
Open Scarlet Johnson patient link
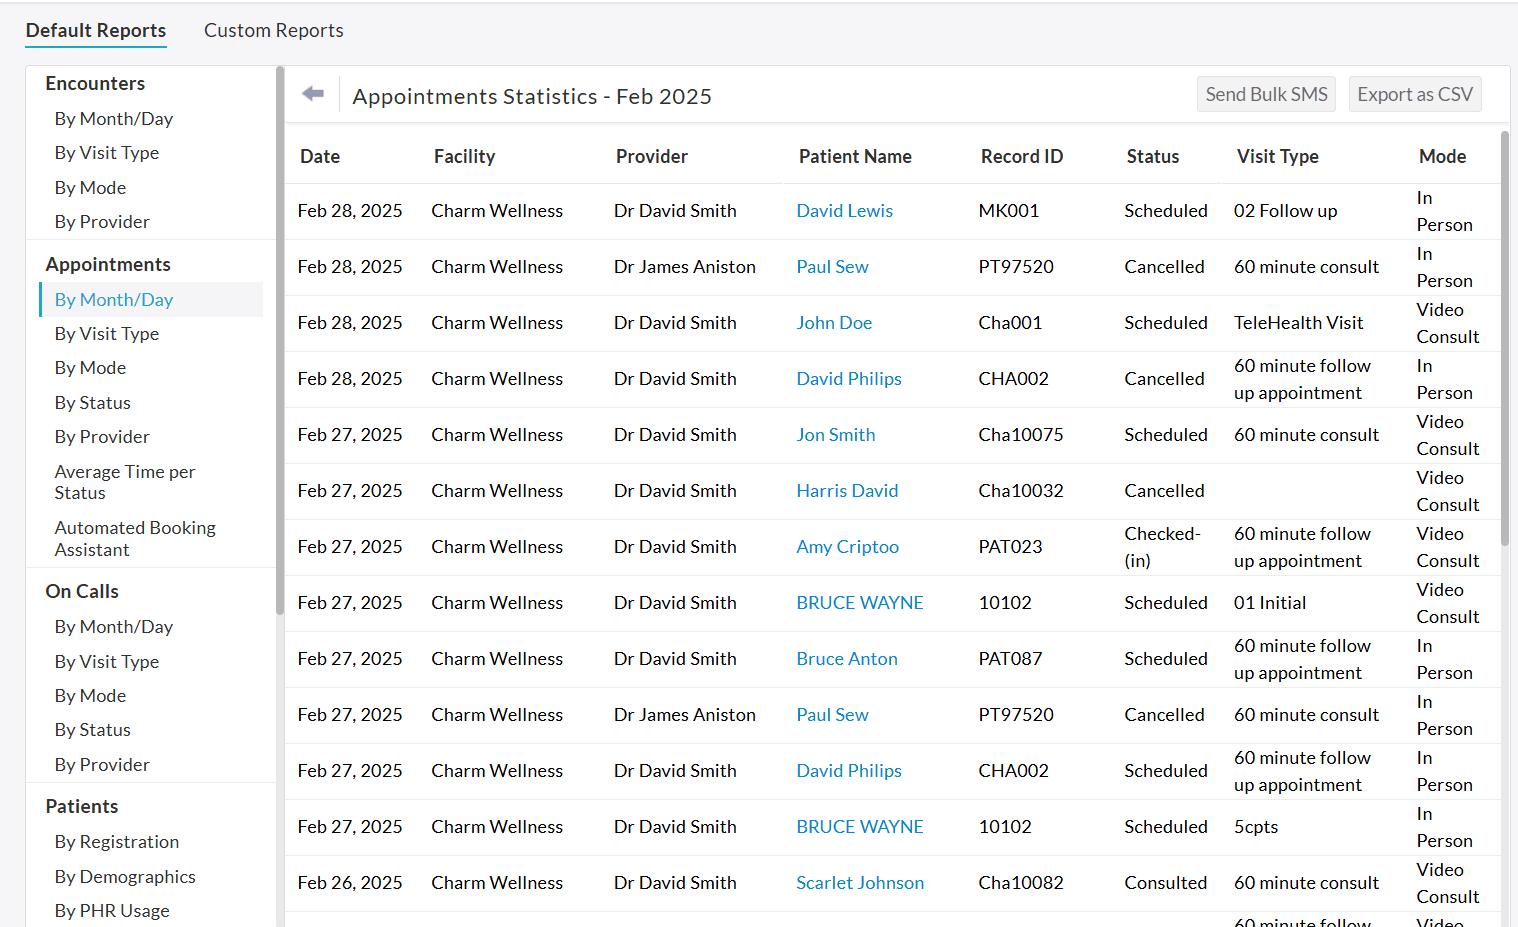coord(859,883)
